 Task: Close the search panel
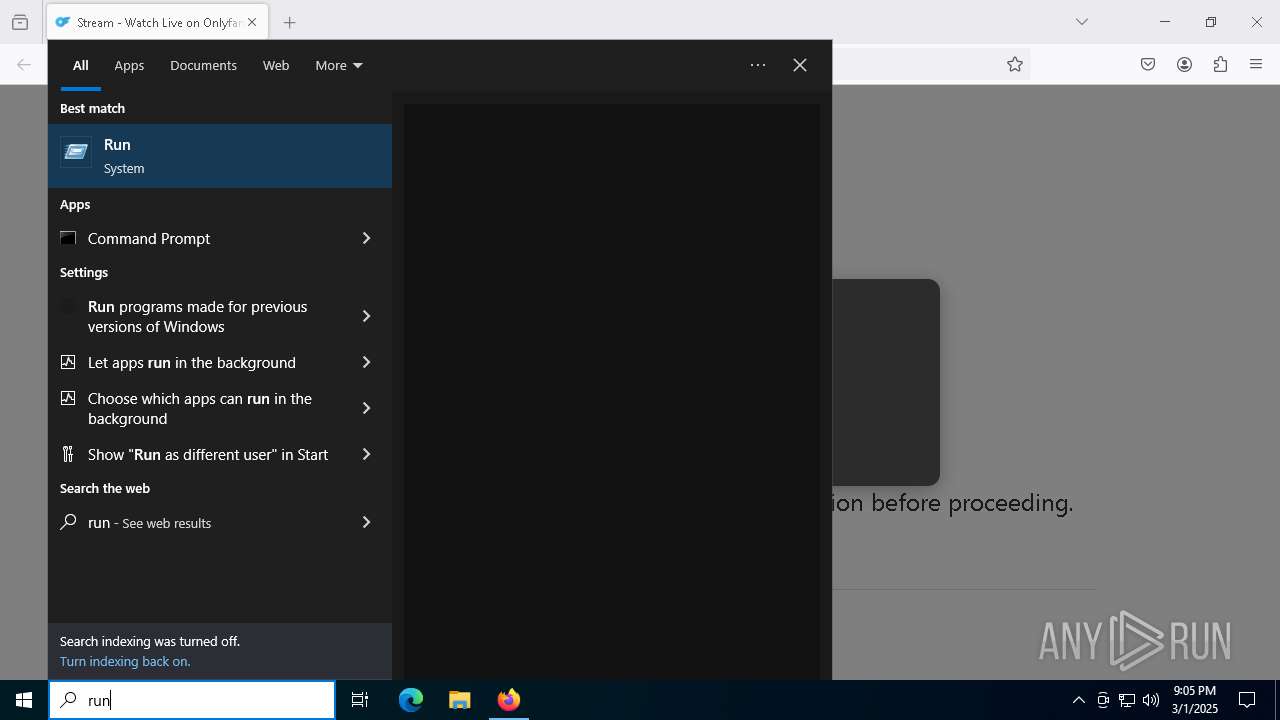pos(800,65)
